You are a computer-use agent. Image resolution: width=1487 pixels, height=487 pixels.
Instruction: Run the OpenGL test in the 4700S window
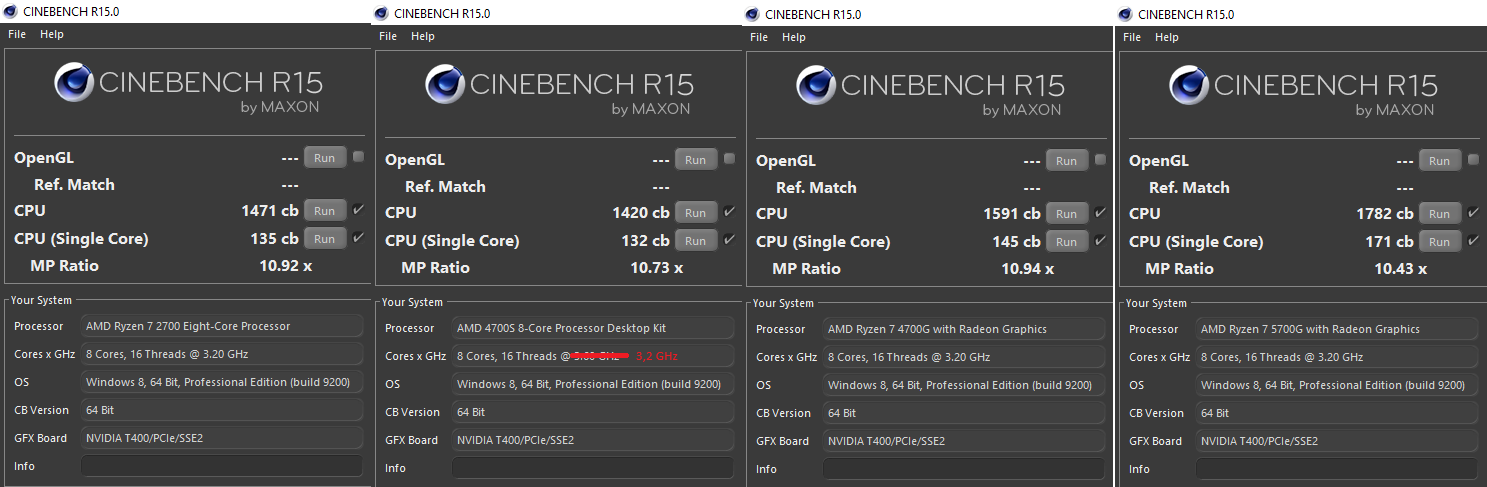(696, 160)
